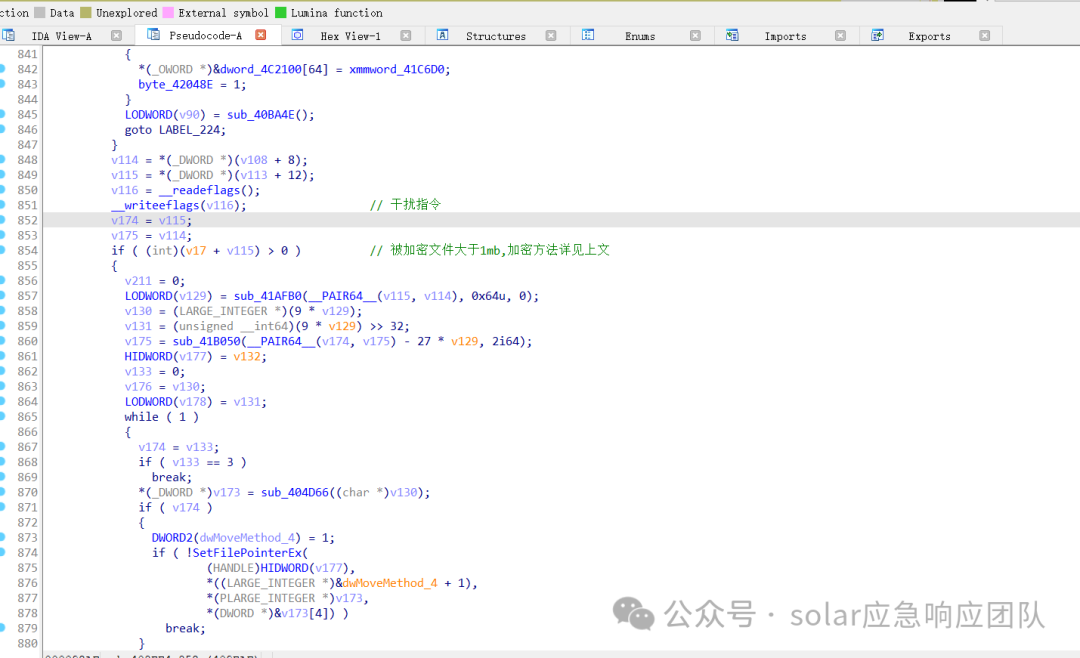Close the Pseudocode-A tab with red X

(x=261, y=35)
